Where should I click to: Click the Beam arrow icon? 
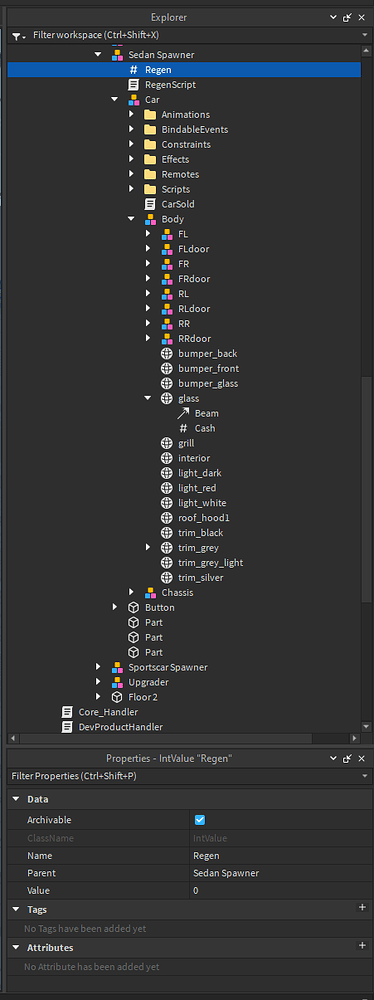point(183,413)
